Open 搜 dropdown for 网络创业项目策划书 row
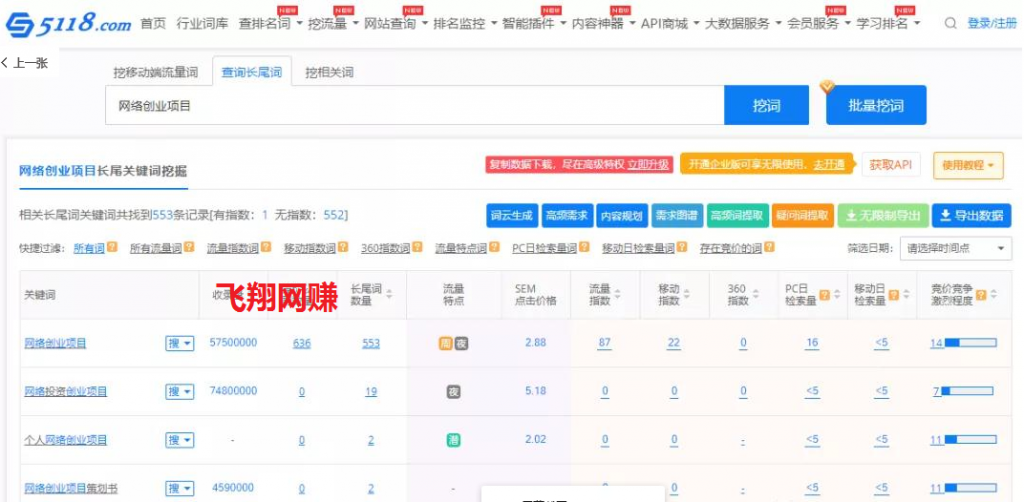This screenshot has width=1024, height=502. point(179,488)
